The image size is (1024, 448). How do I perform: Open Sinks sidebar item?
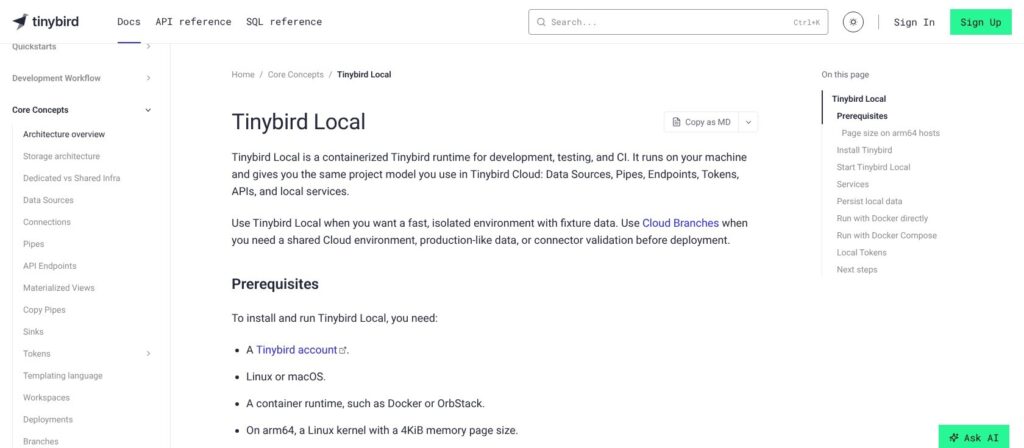click(x=33, y=332)
